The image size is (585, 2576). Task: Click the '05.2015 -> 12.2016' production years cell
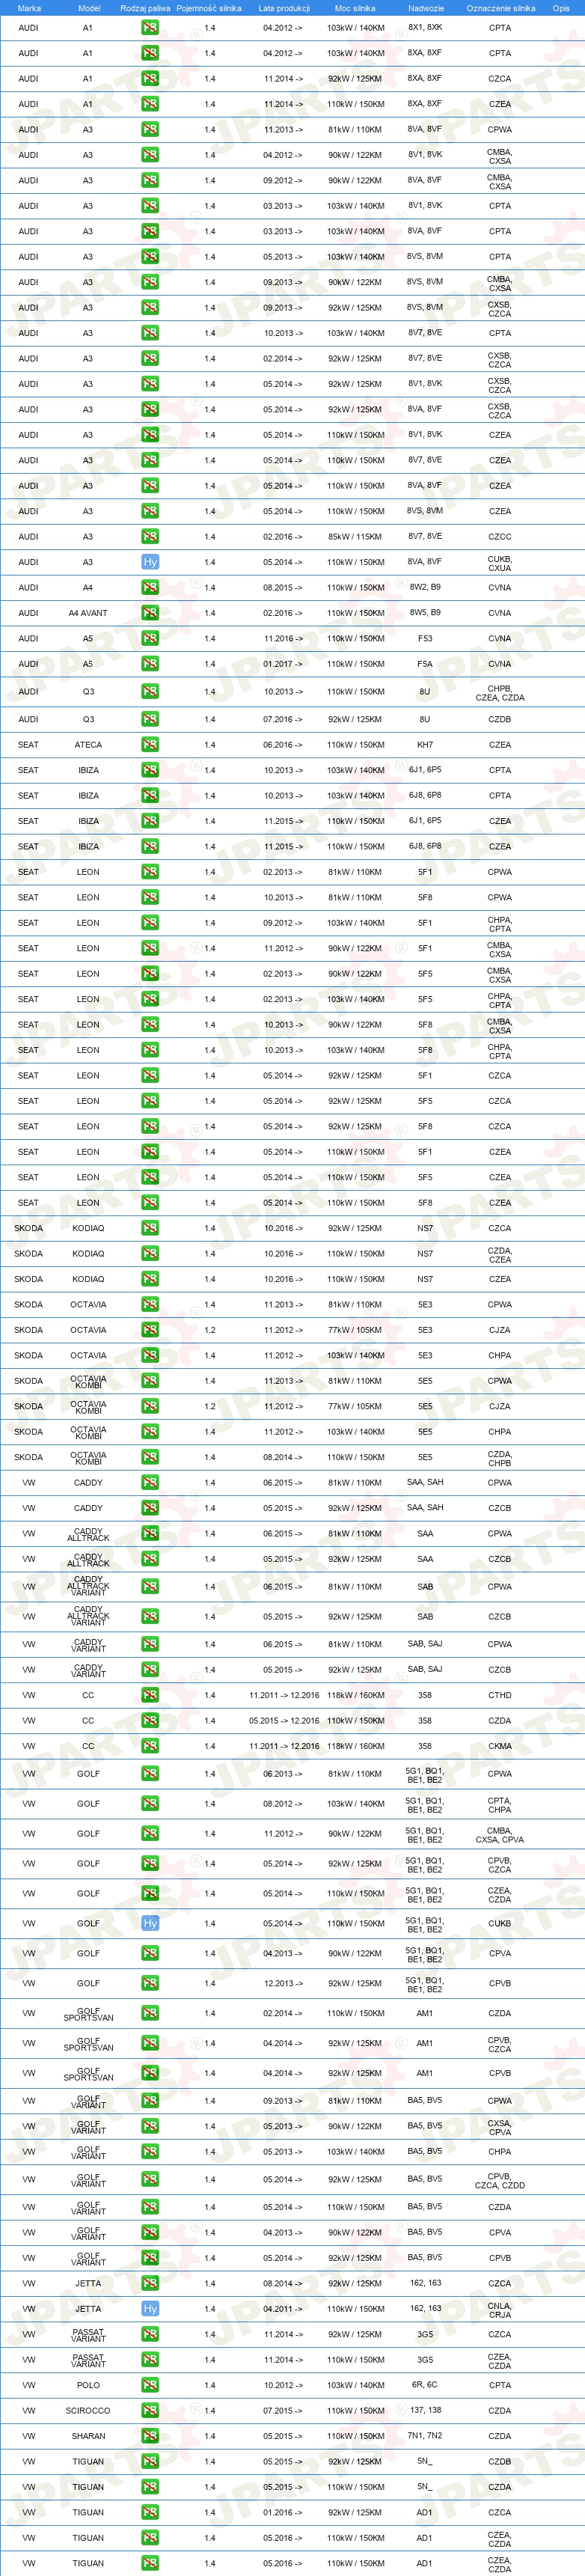pyautogui.click(x=284, y=1721)
